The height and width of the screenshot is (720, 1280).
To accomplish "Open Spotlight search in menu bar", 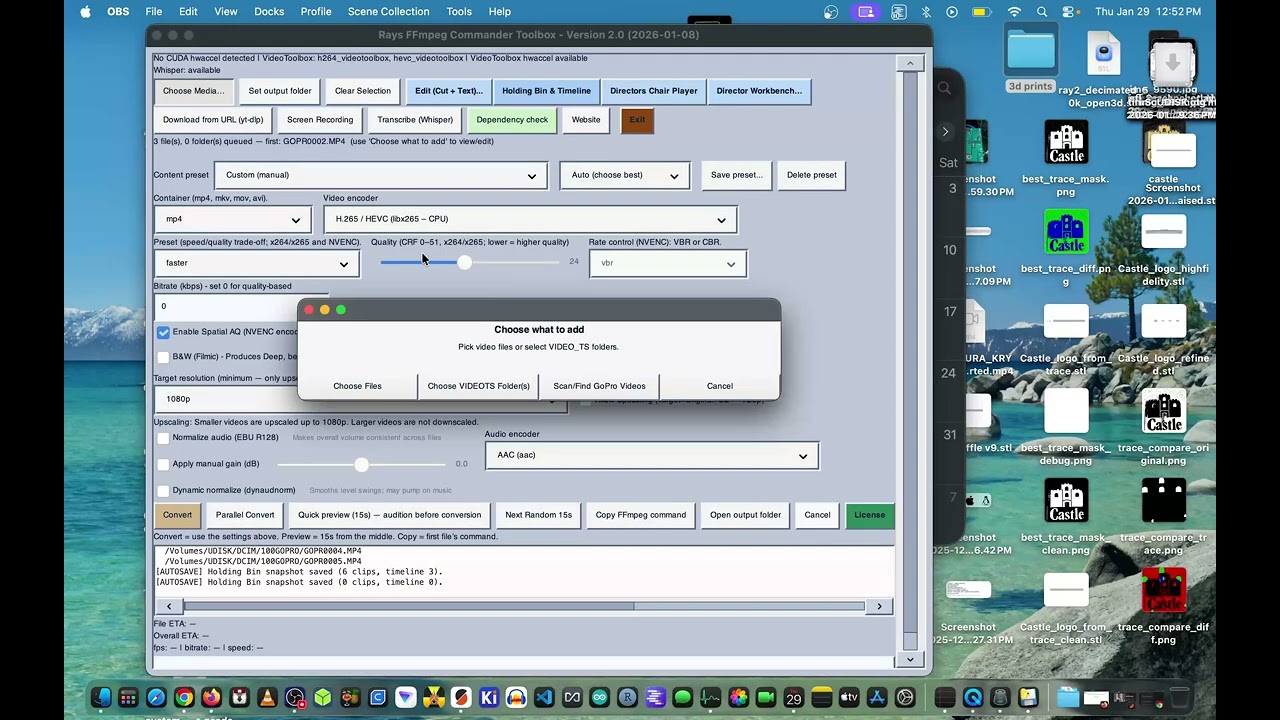I will (x=1042, y=12).
